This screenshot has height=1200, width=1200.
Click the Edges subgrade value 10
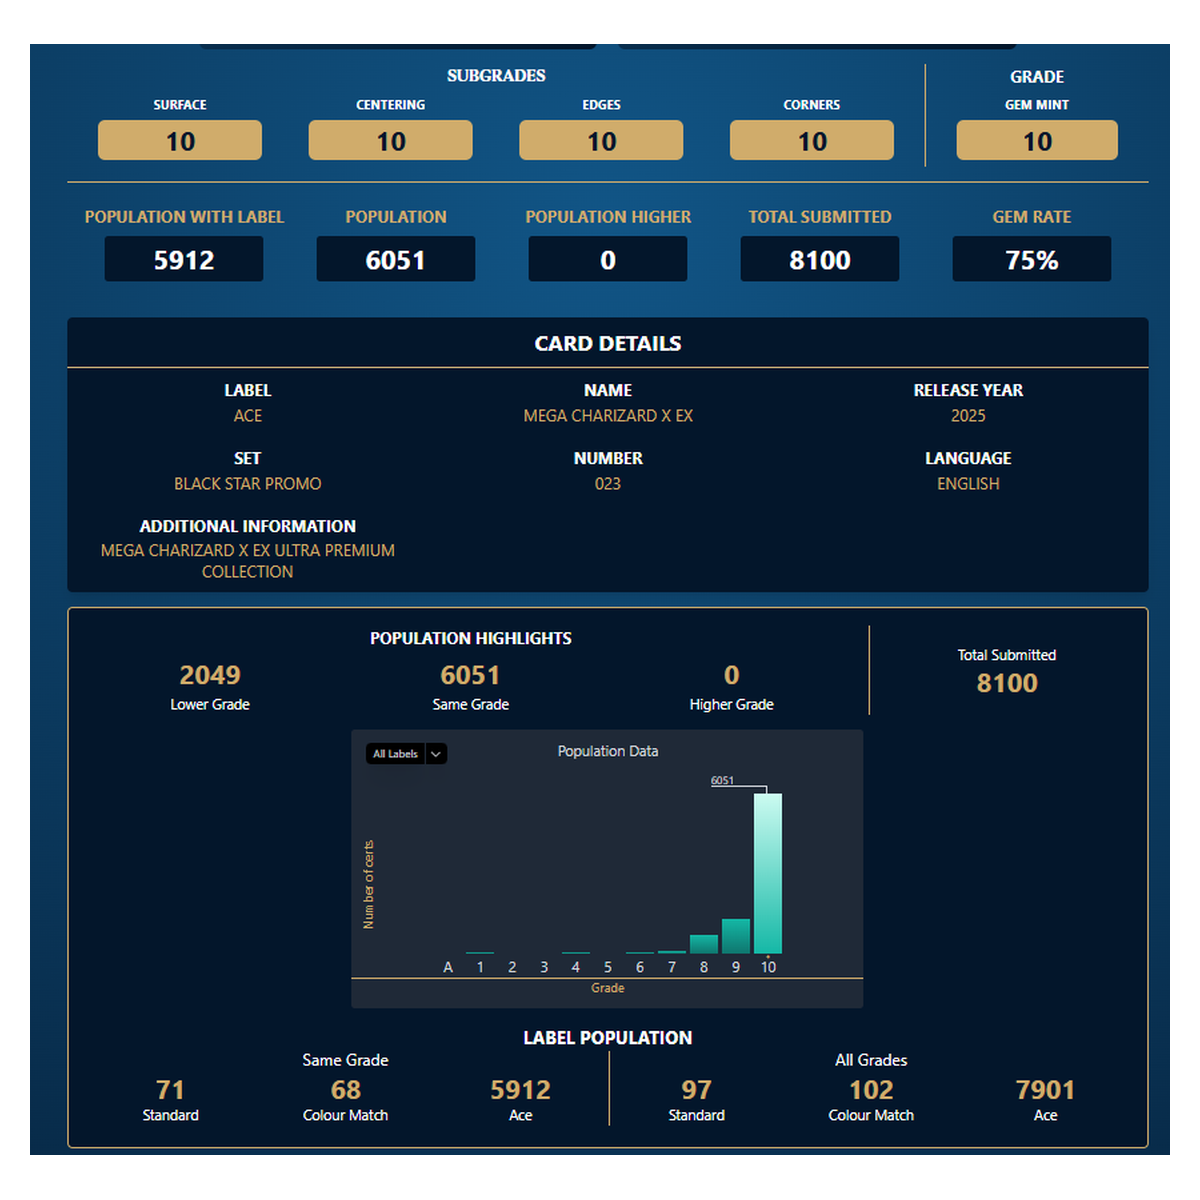pos(601,141)
